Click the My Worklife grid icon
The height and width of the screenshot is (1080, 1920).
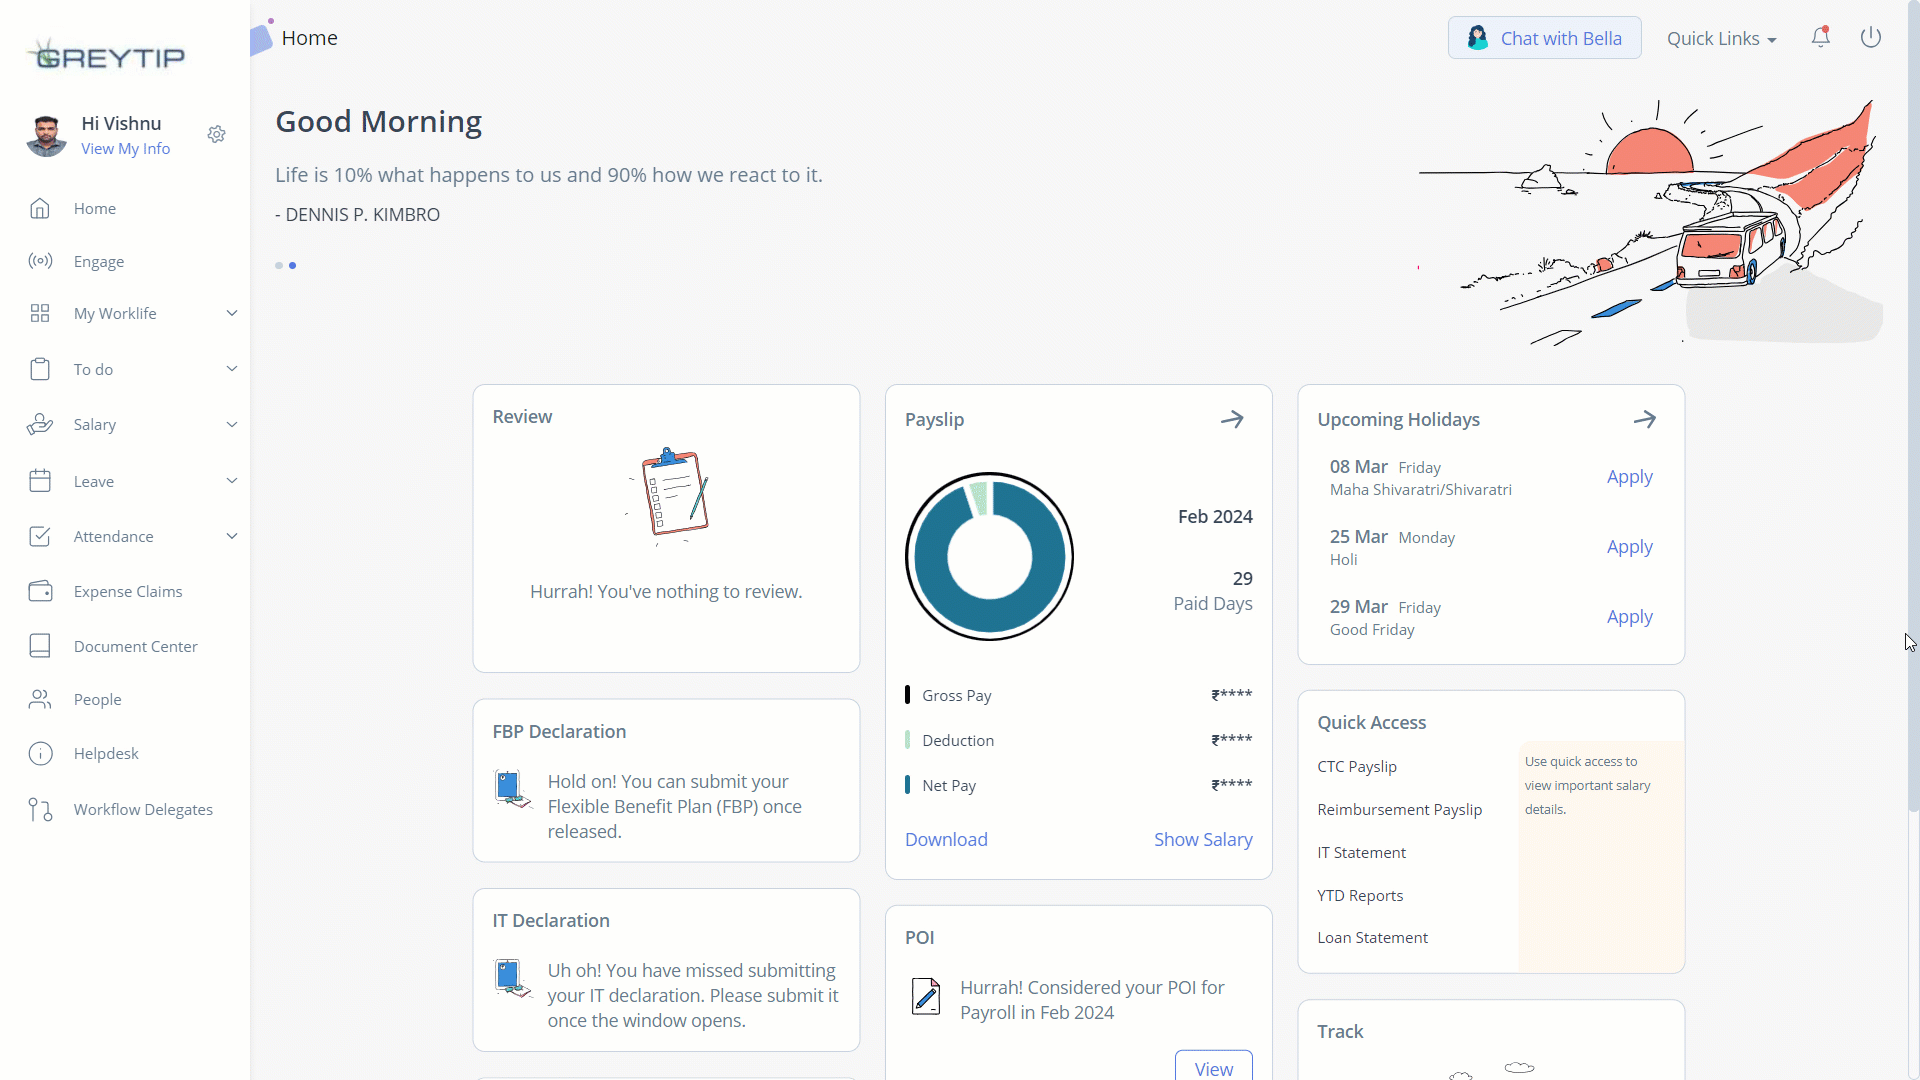click(40, 313)
